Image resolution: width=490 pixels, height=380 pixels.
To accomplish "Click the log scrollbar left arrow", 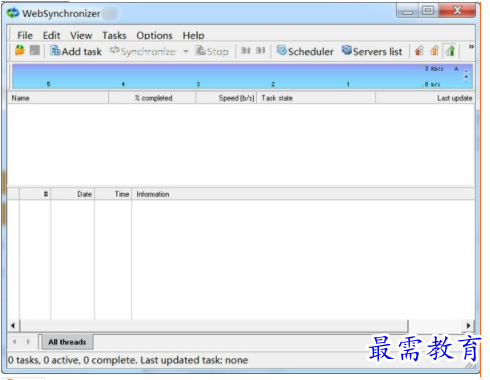I will [x=13, y=326].
